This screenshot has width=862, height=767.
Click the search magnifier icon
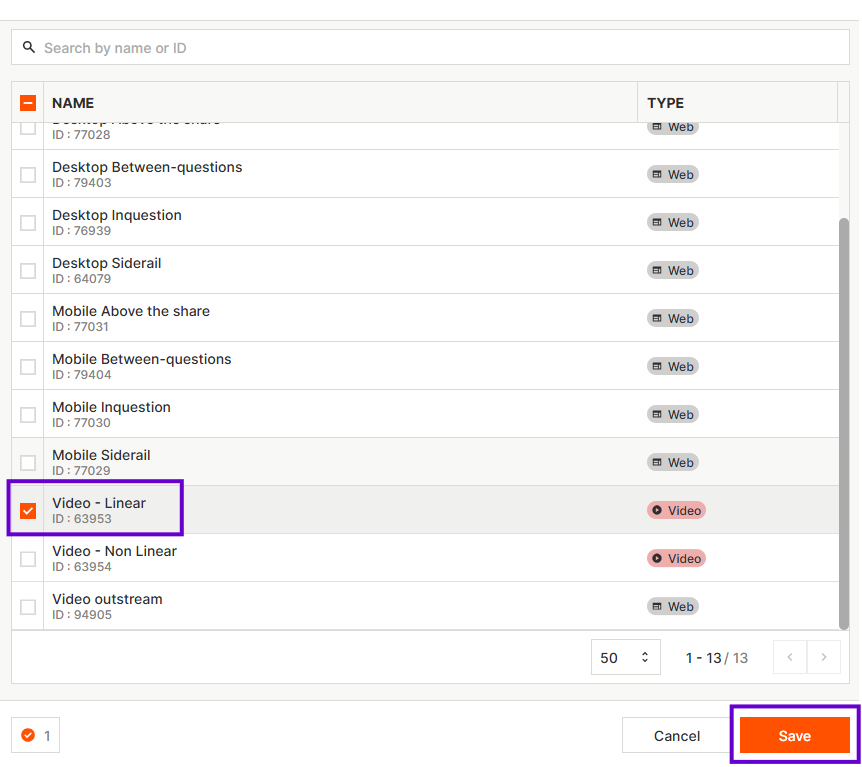(x=29, y=47)
